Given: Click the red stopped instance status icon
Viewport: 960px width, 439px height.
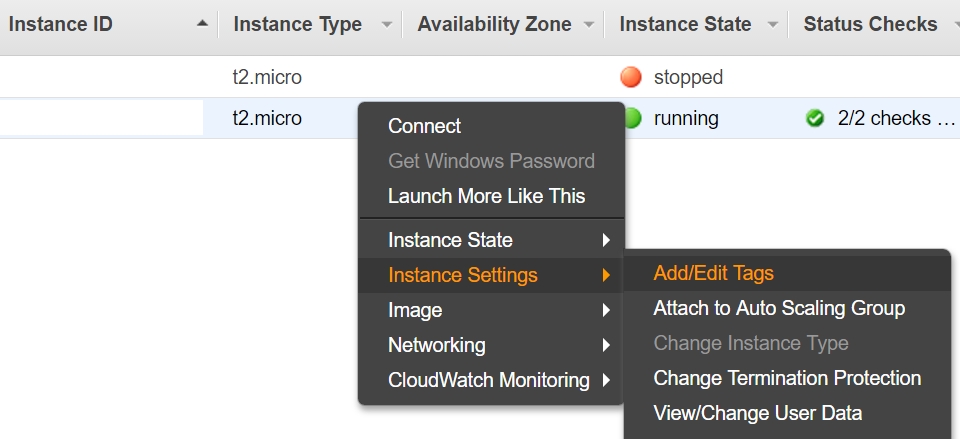Looking at the screenshot, I should click(x=630, y=77).
